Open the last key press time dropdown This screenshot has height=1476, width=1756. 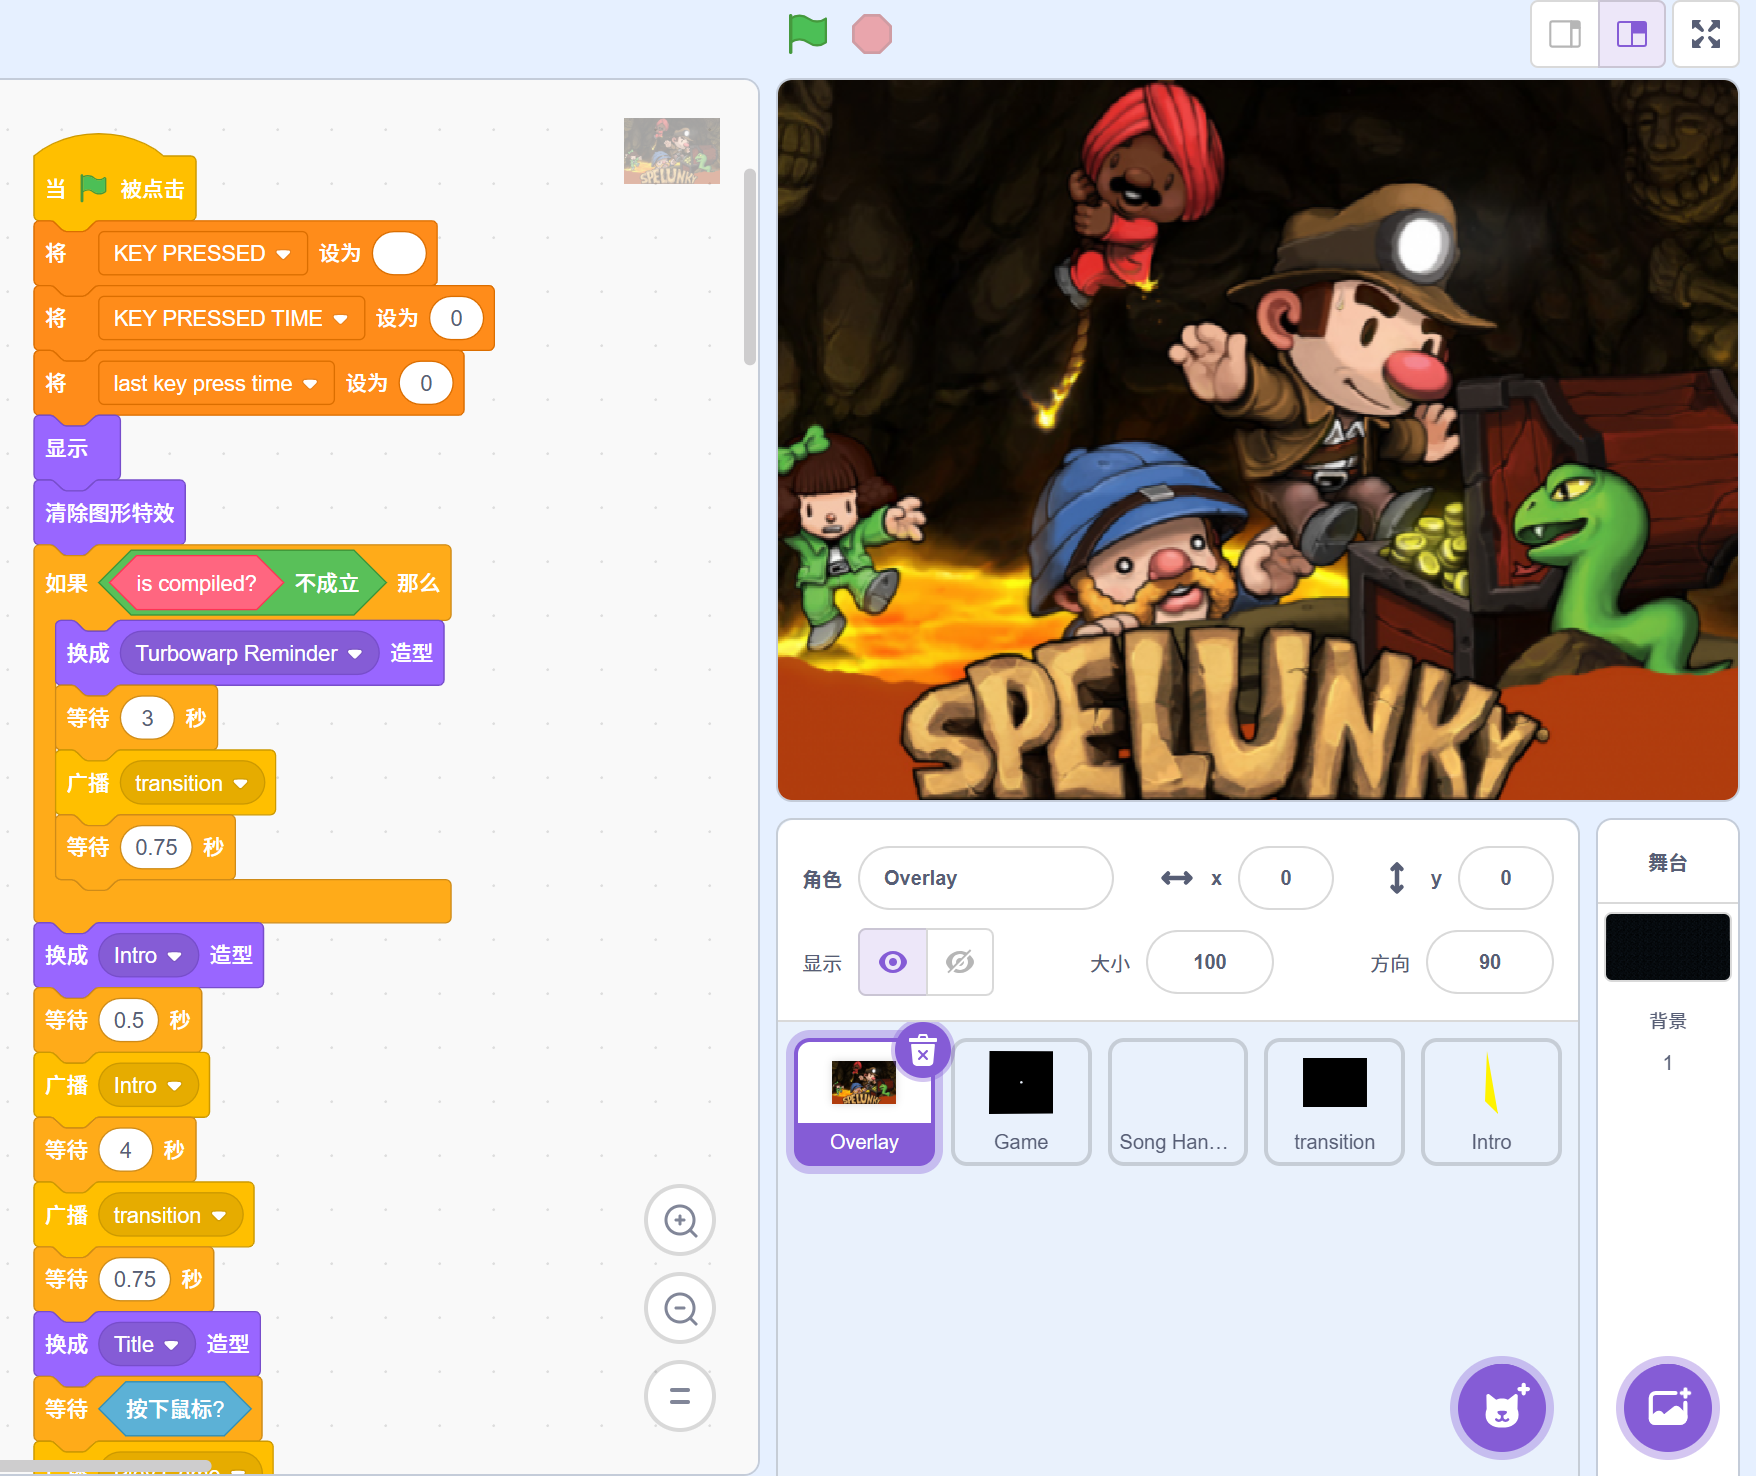click(x=310, y=384)
